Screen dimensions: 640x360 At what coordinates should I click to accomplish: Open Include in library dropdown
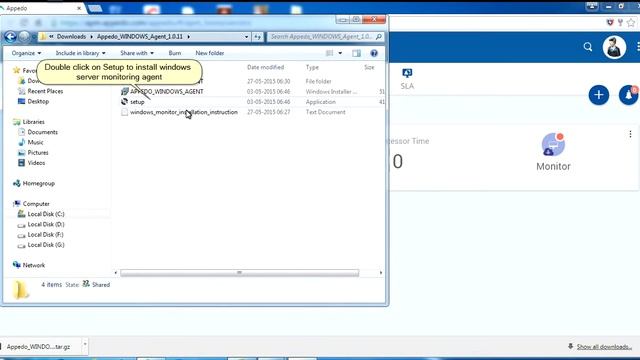click(80, 53)
